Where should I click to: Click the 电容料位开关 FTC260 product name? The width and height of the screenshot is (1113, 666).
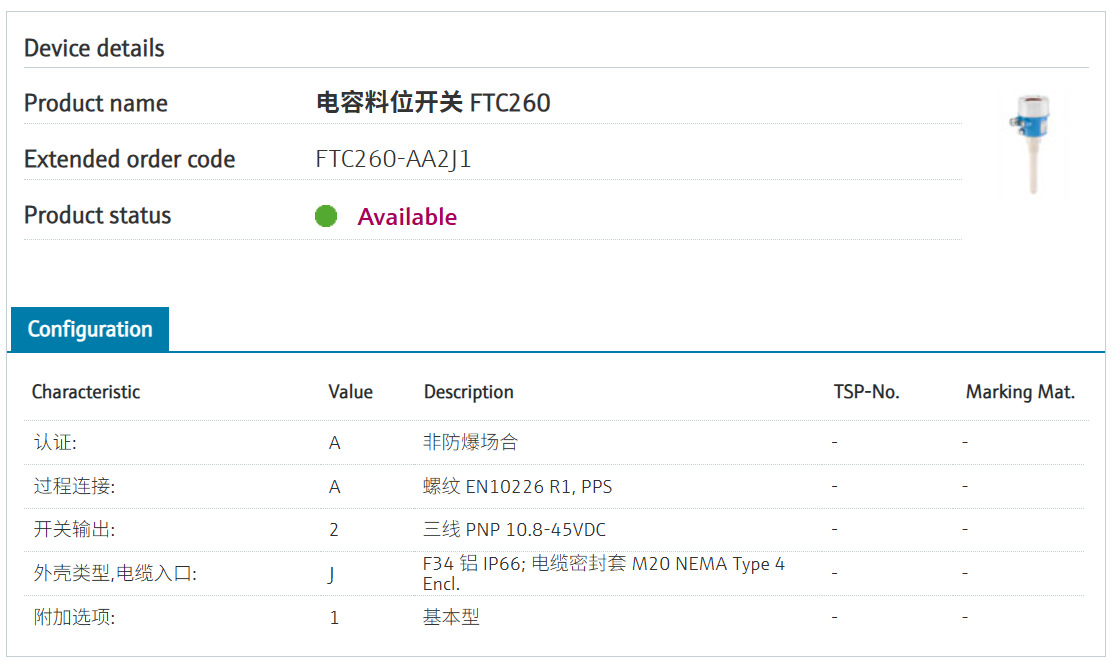pyautogui.click(x=433, y=103)
